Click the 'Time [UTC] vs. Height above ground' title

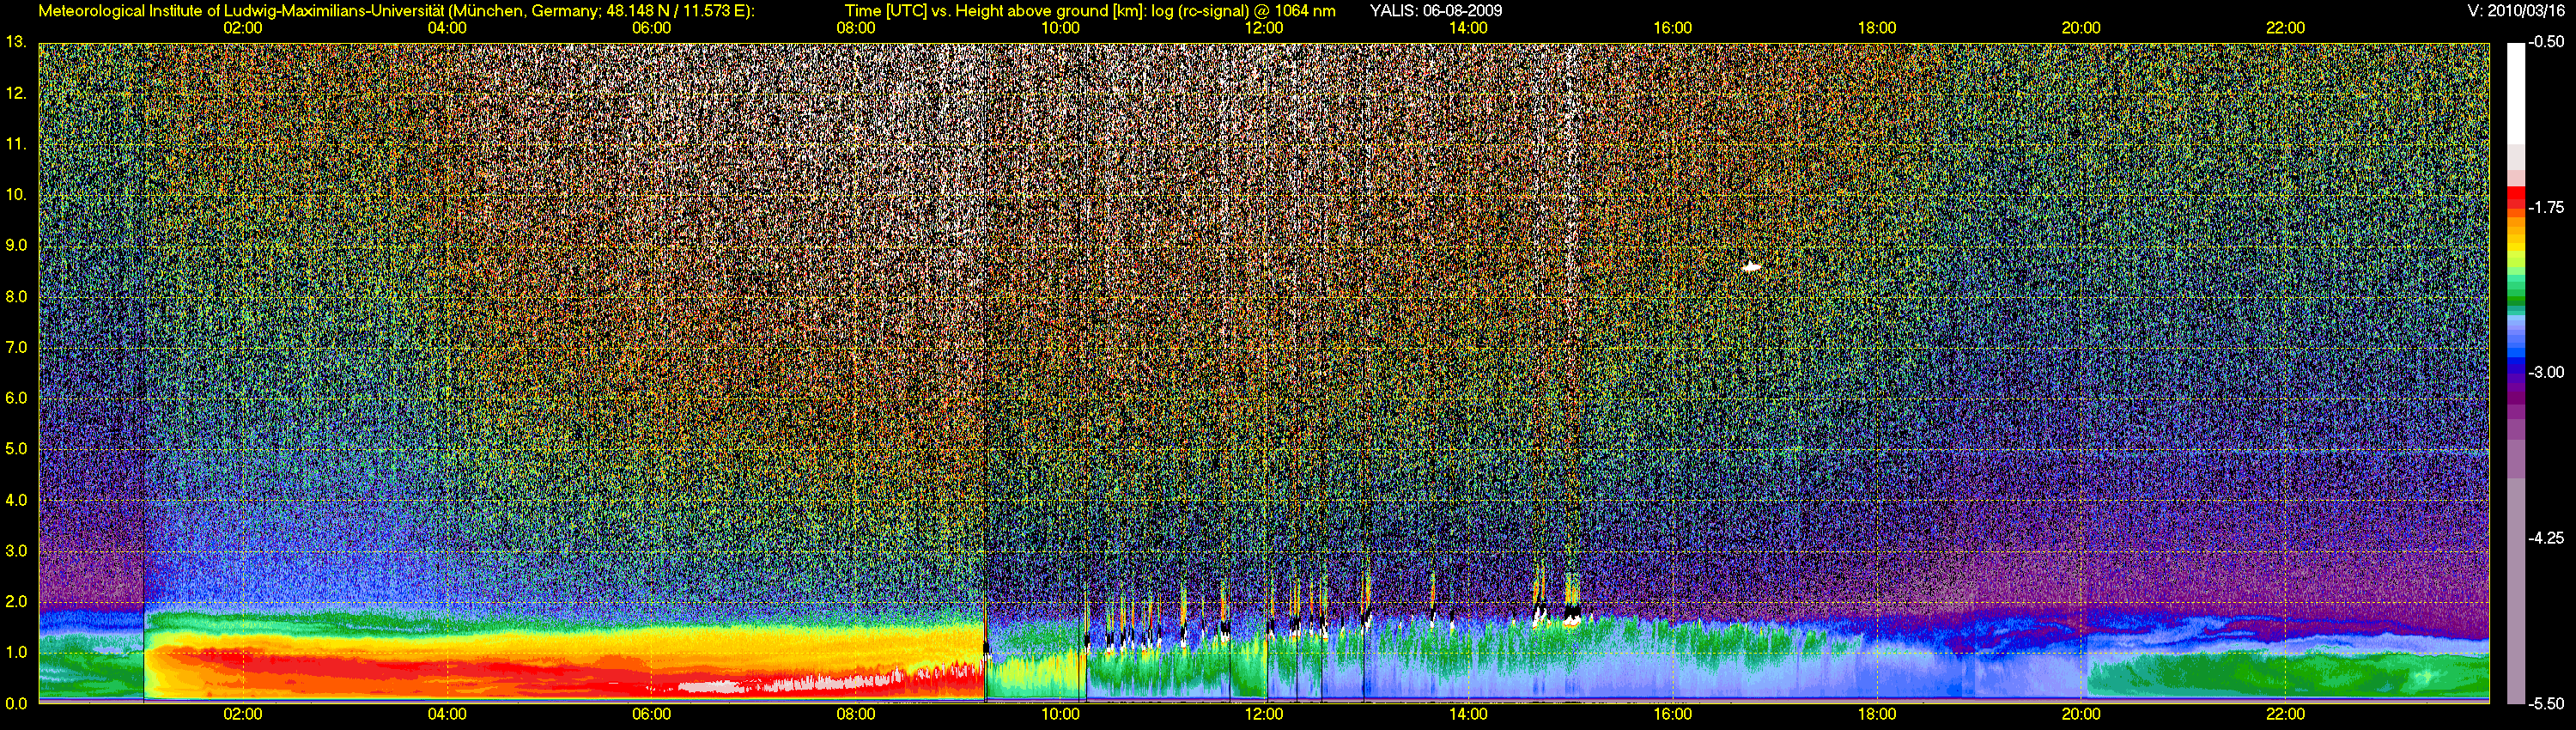[1090, 11]
